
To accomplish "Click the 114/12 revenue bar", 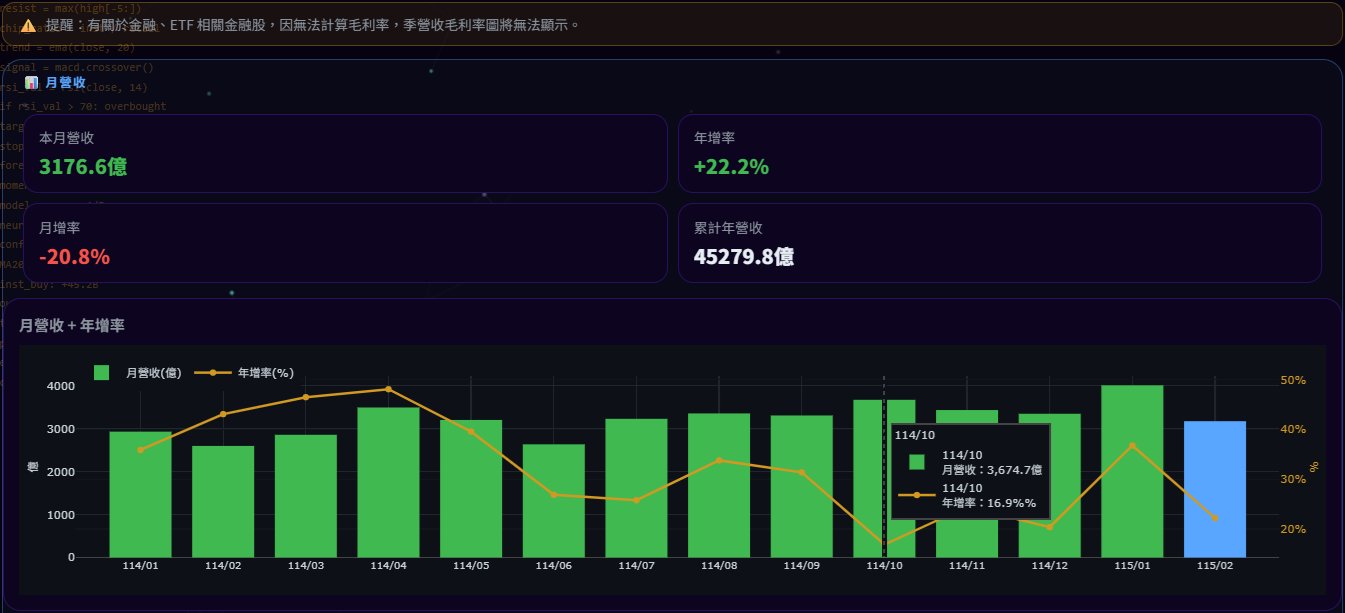I will click(1050, 485).
